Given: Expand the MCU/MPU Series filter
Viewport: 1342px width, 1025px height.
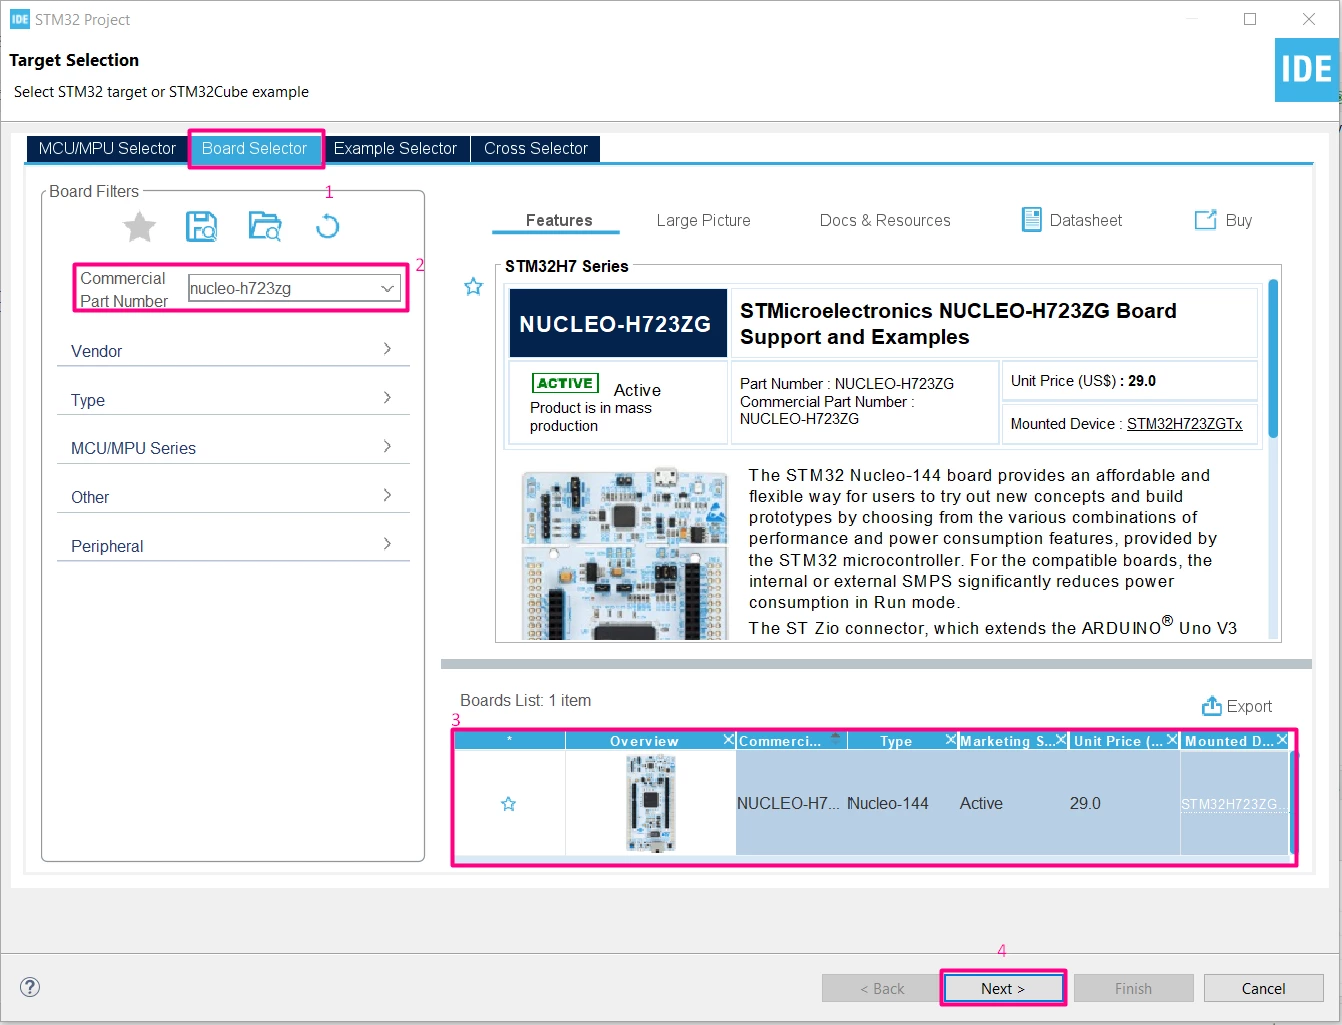Looking at the screenshot, I should click(x=233, y=447).
